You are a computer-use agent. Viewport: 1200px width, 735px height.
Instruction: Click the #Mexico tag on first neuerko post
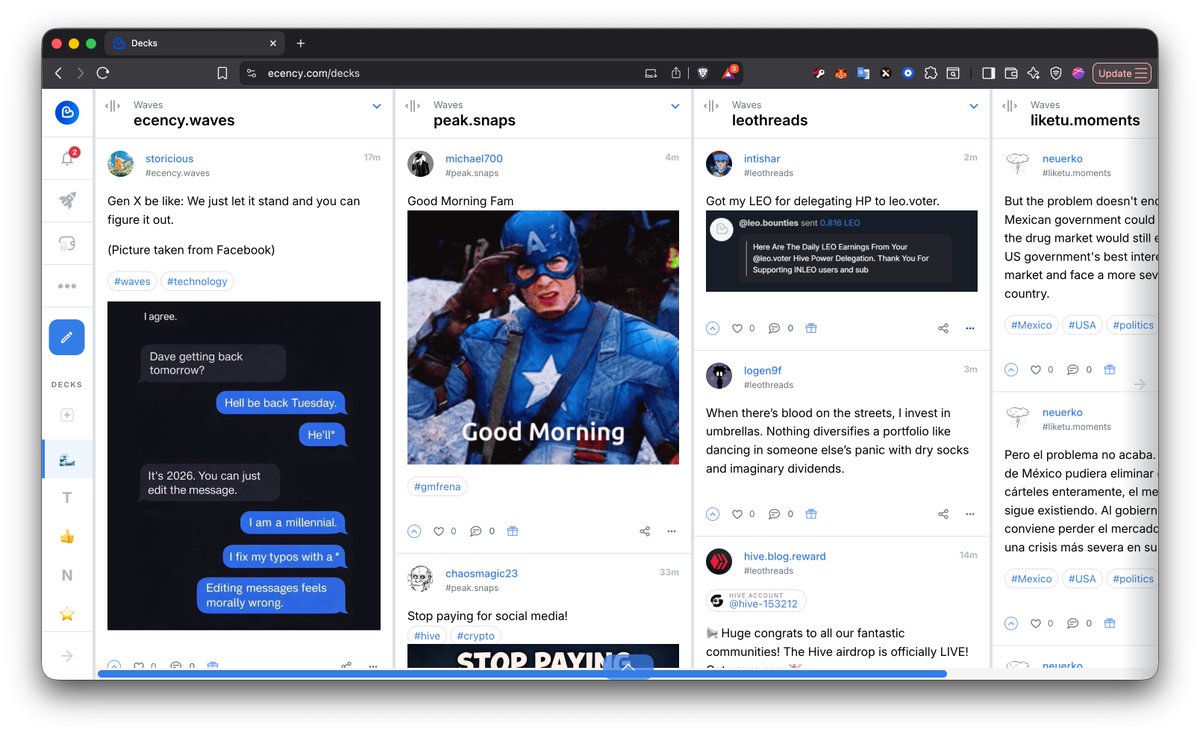pos(1032,325)
